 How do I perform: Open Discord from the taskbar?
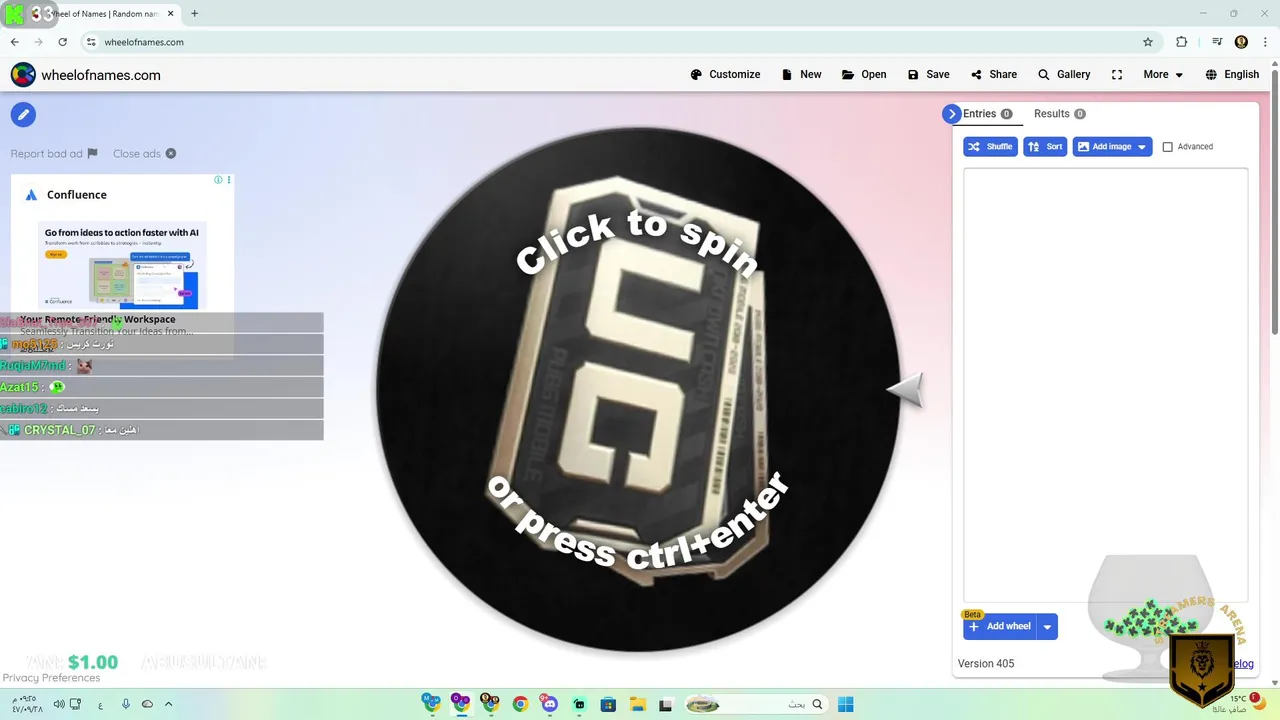tap(549, 704)
